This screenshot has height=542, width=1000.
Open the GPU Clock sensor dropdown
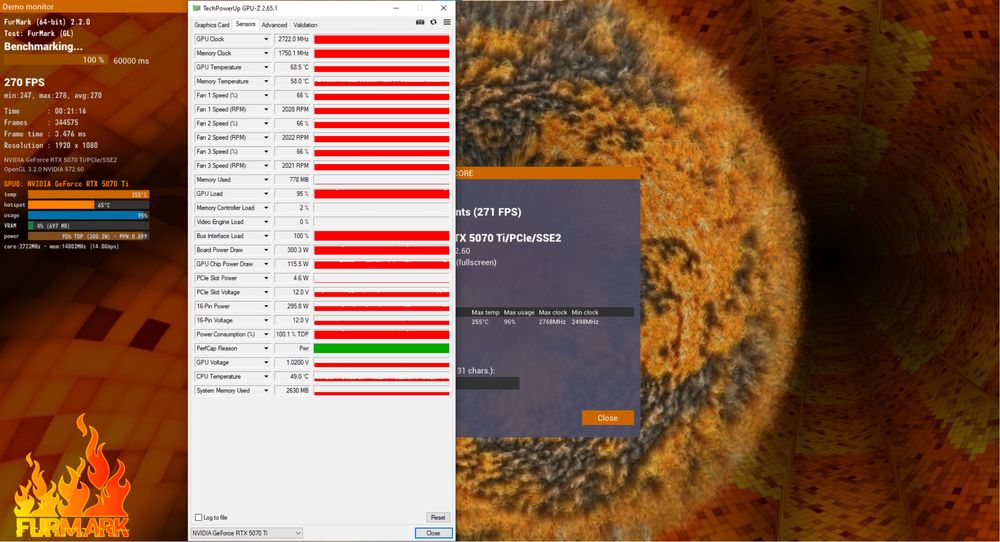point(266,39)
